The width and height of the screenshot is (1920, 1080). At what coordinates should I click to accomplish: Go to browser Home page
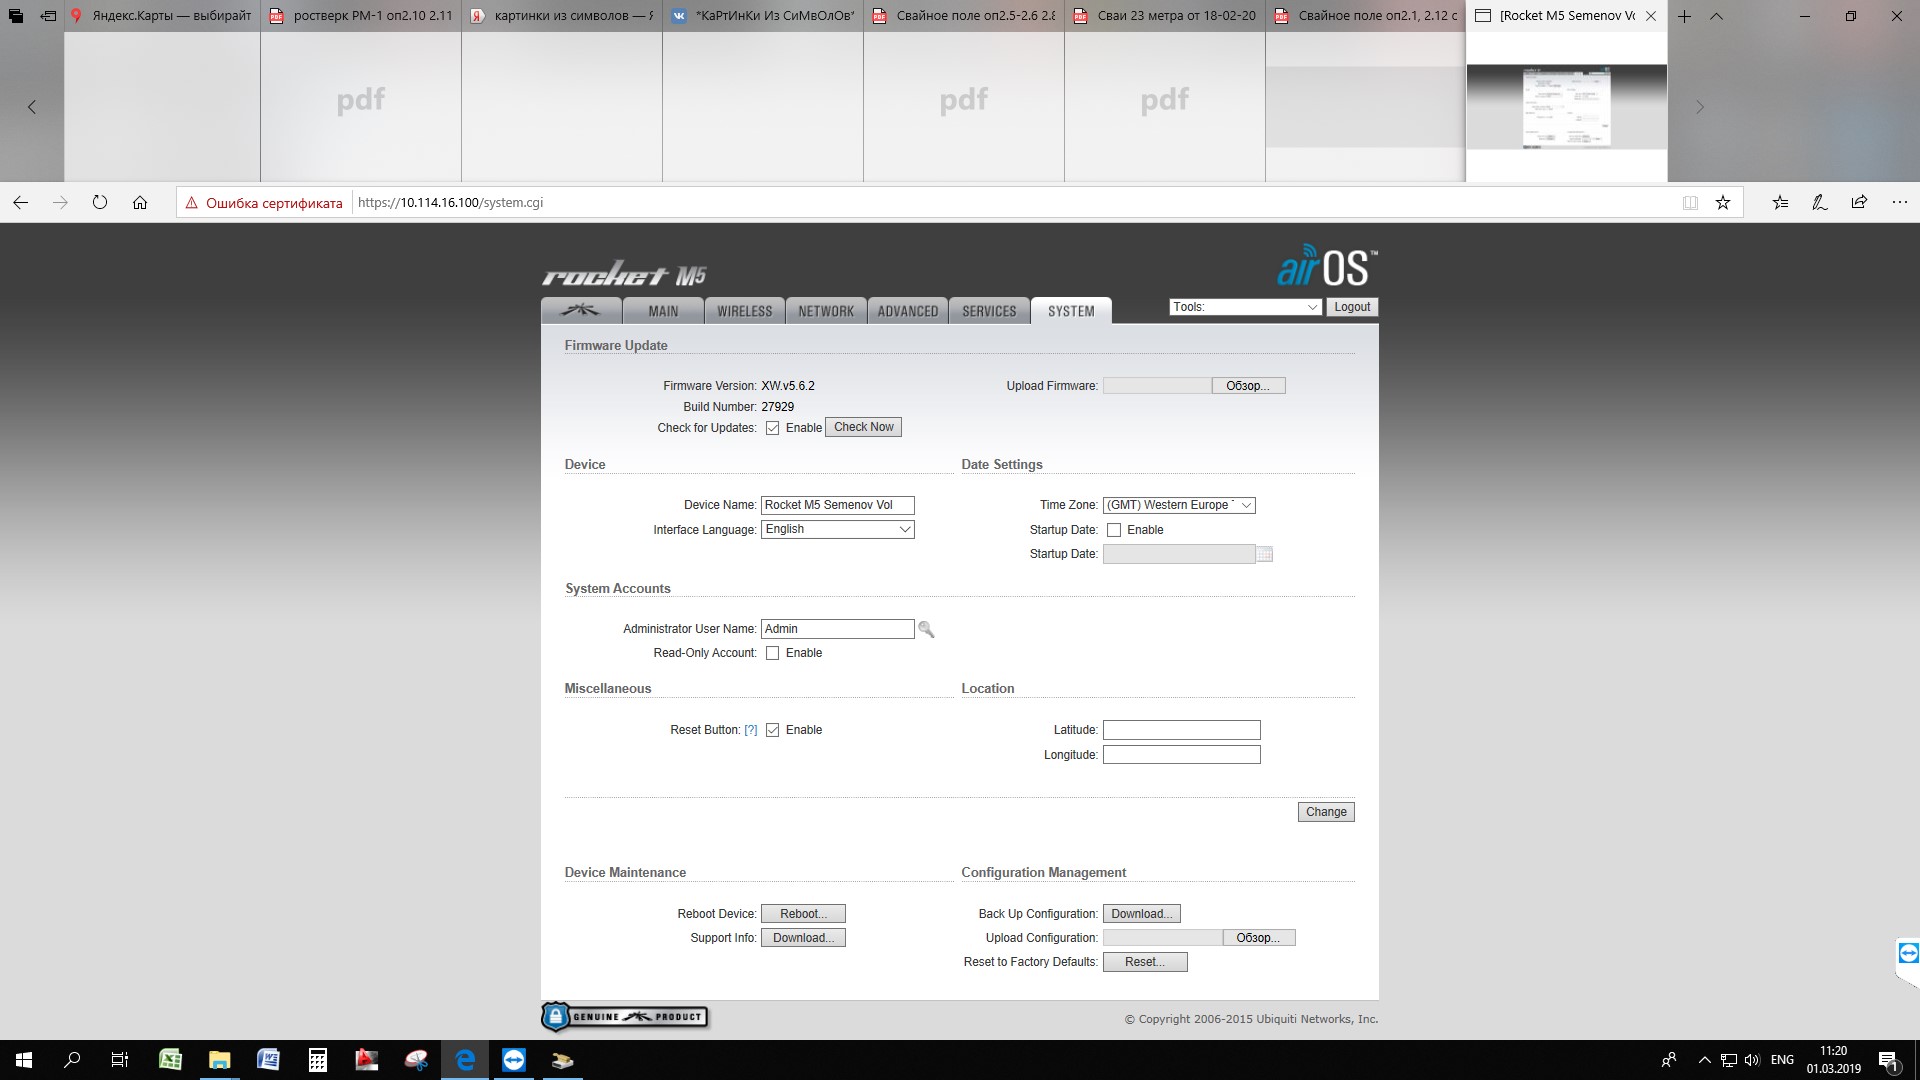tap(140, 202)
